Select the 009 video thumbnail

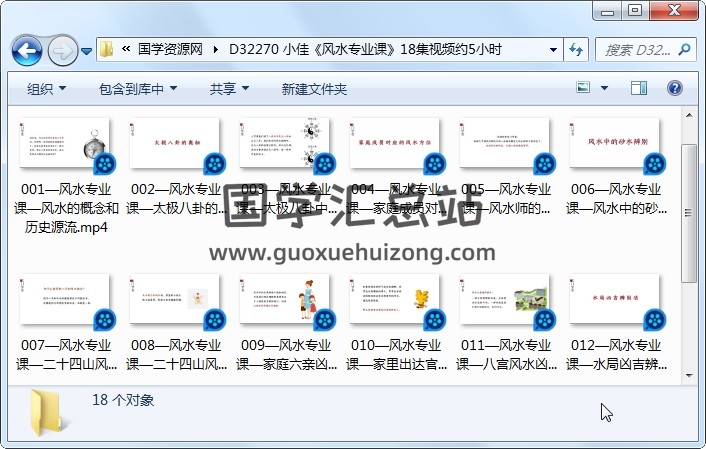point(286,301)
